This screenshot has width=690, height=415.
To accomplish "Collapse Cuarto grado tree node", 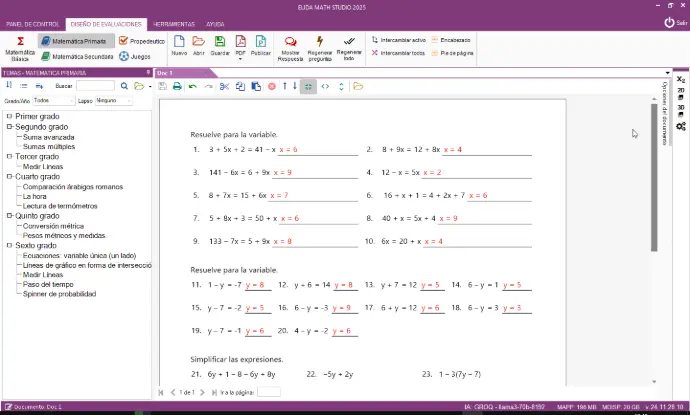I will pyautogui.click(x=9, y=176).
